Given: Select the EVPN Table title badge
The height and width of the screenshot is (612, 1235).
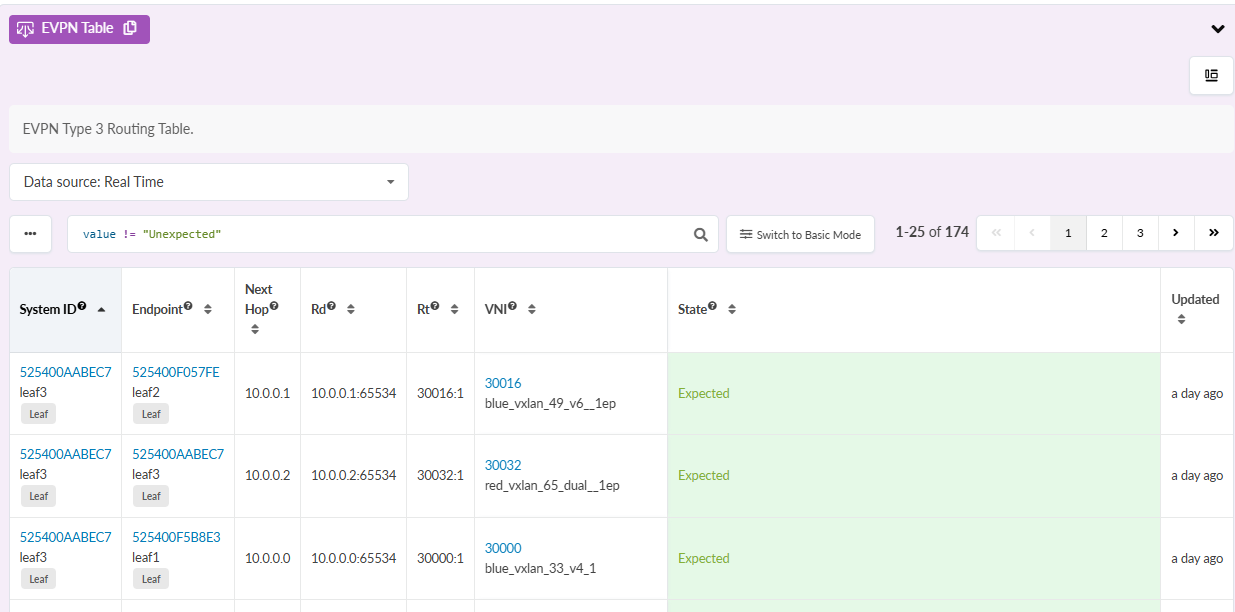Looking at the screenshot, I should (x=79, y=29).
